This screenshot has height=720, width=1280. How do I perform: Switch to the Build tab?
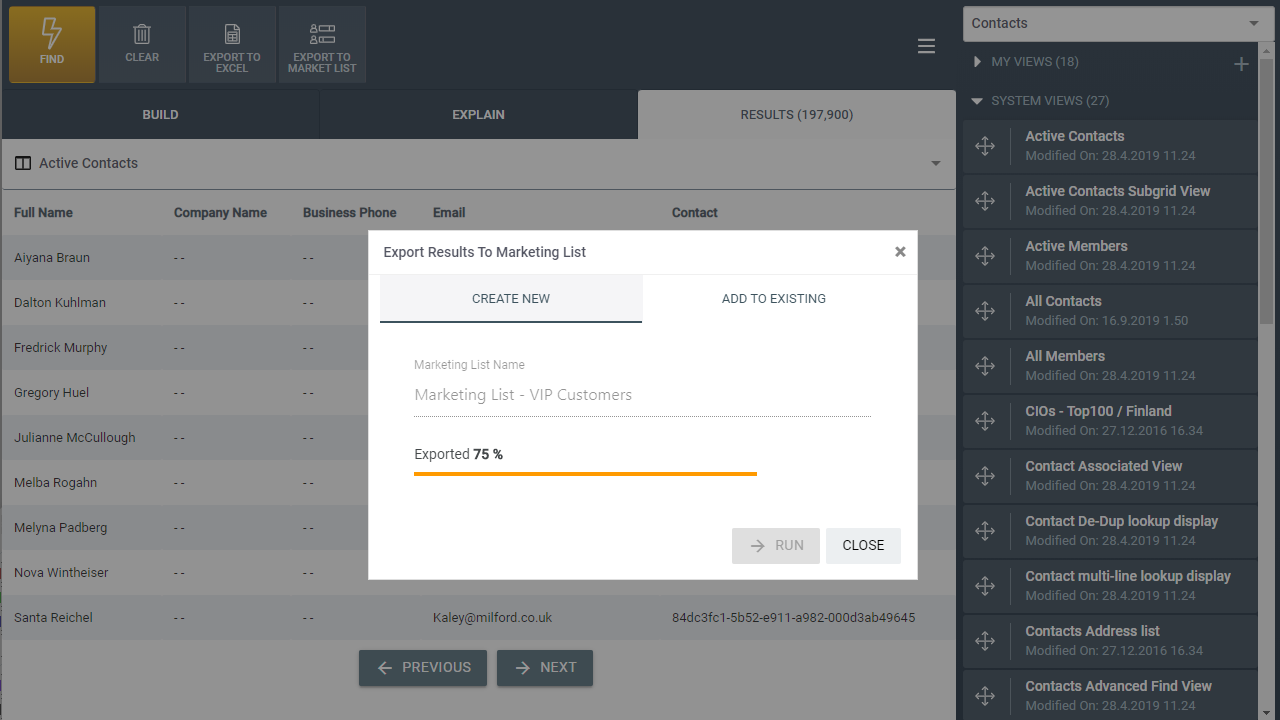click(160, 115)
